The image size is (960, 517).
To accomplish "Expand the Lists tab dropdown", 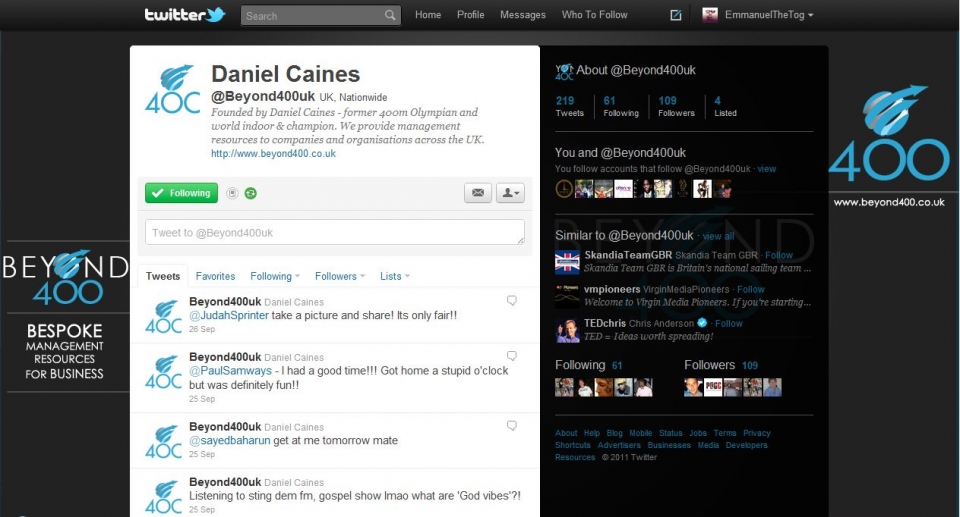I will pos(395,276).
